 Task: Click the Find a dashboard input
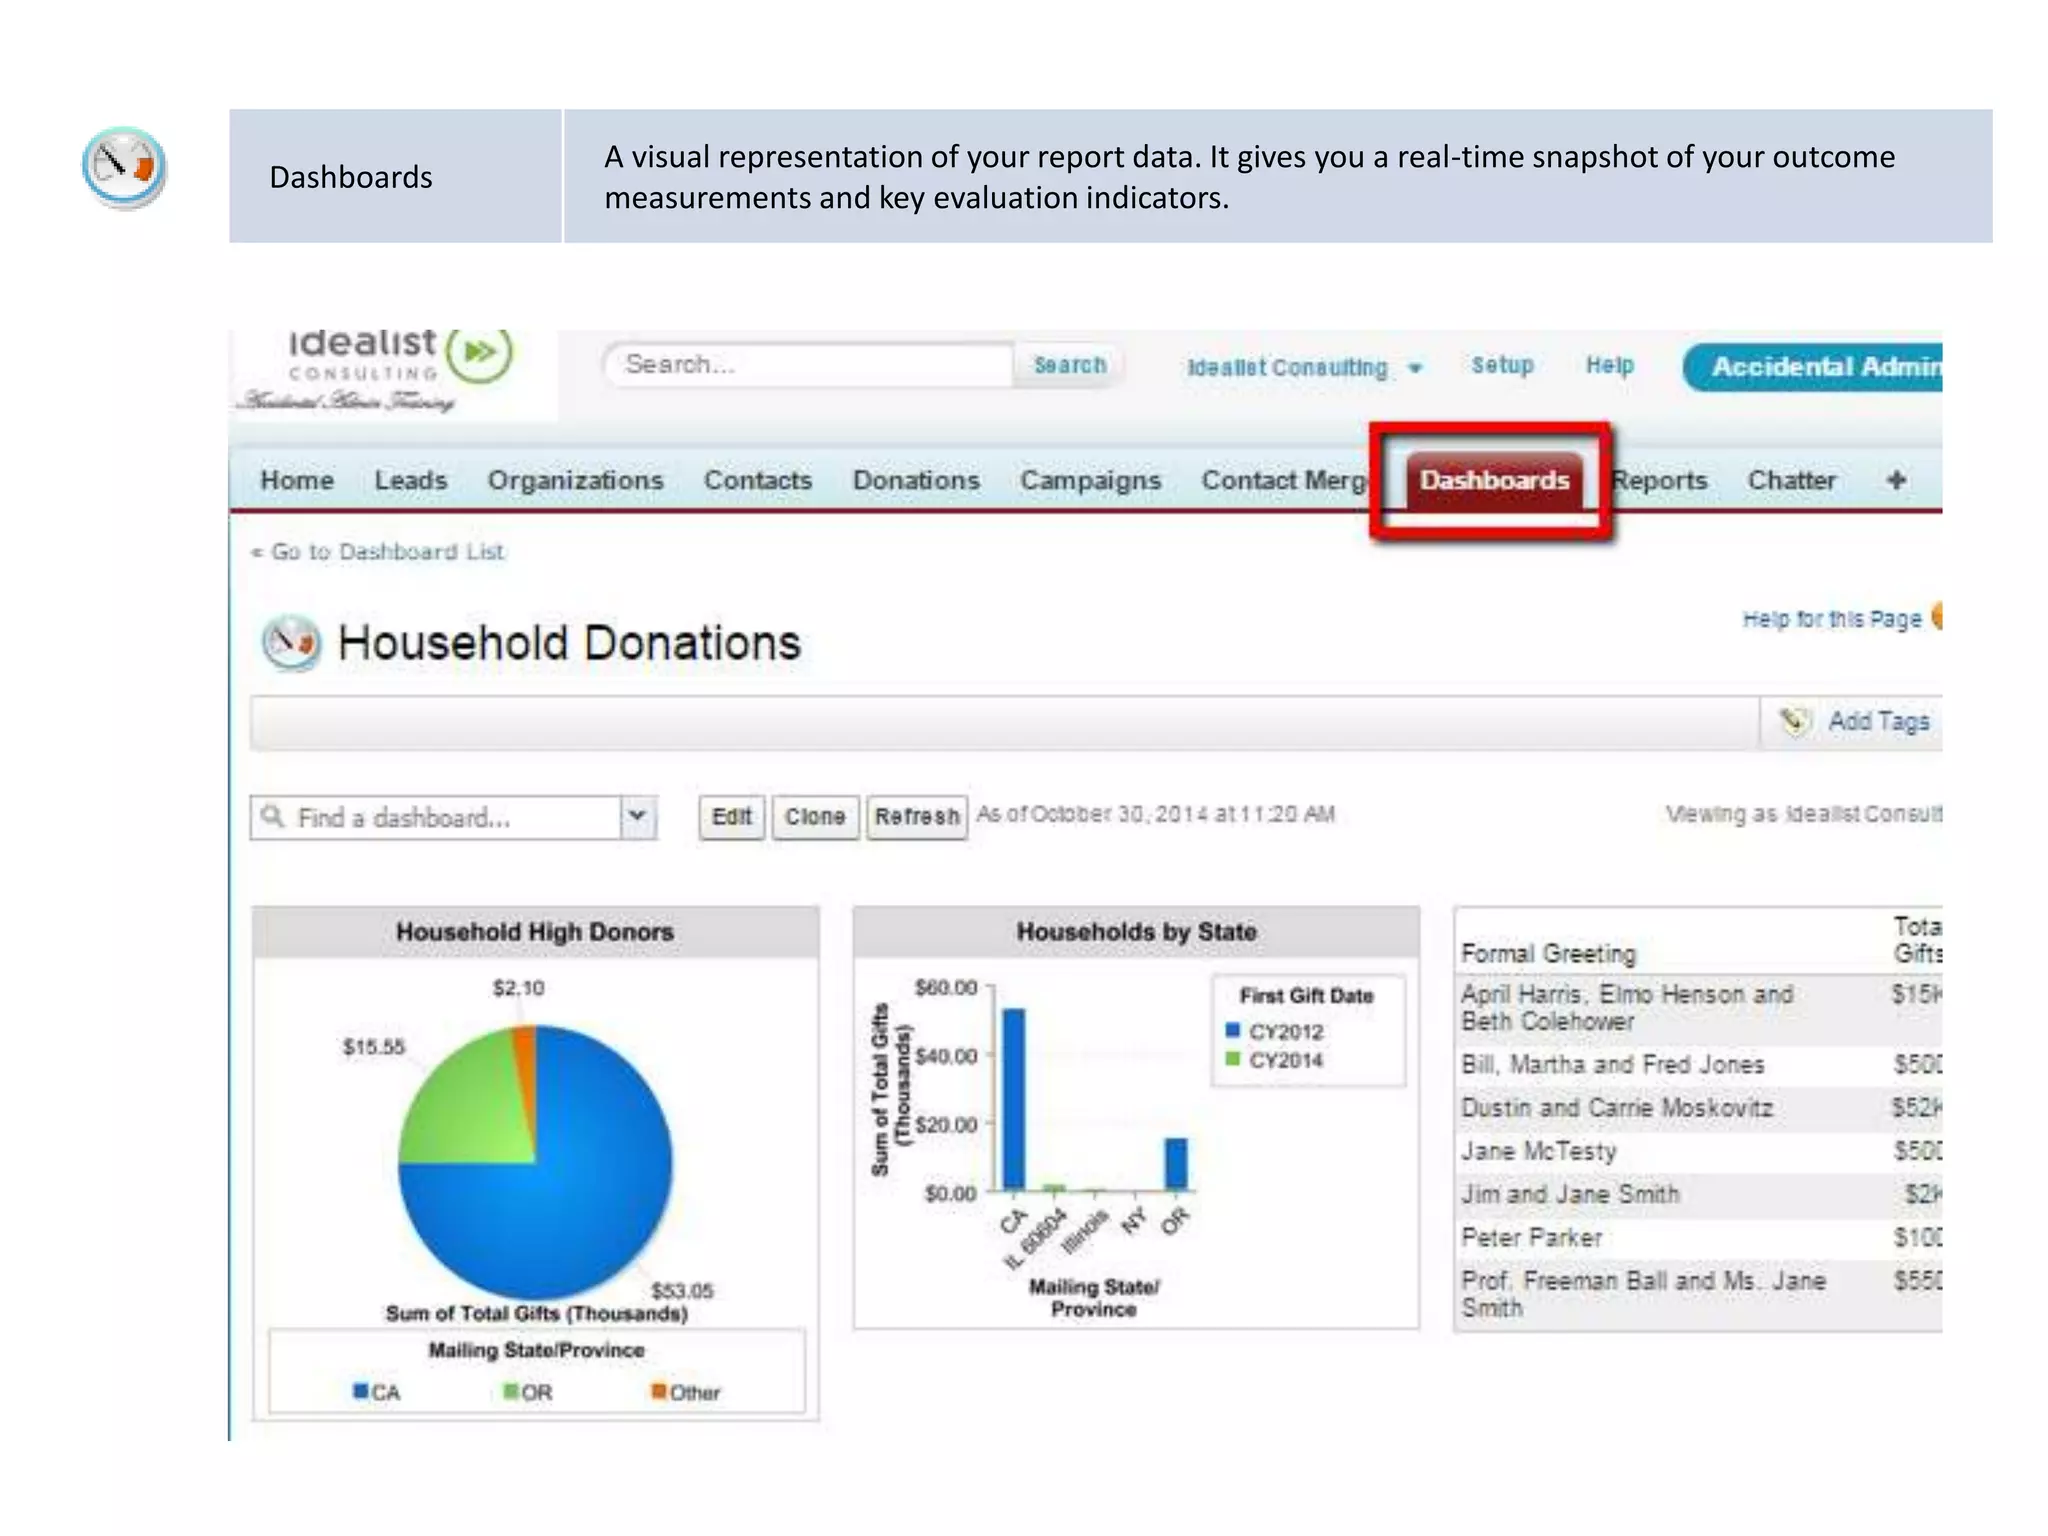click(436, 817)
